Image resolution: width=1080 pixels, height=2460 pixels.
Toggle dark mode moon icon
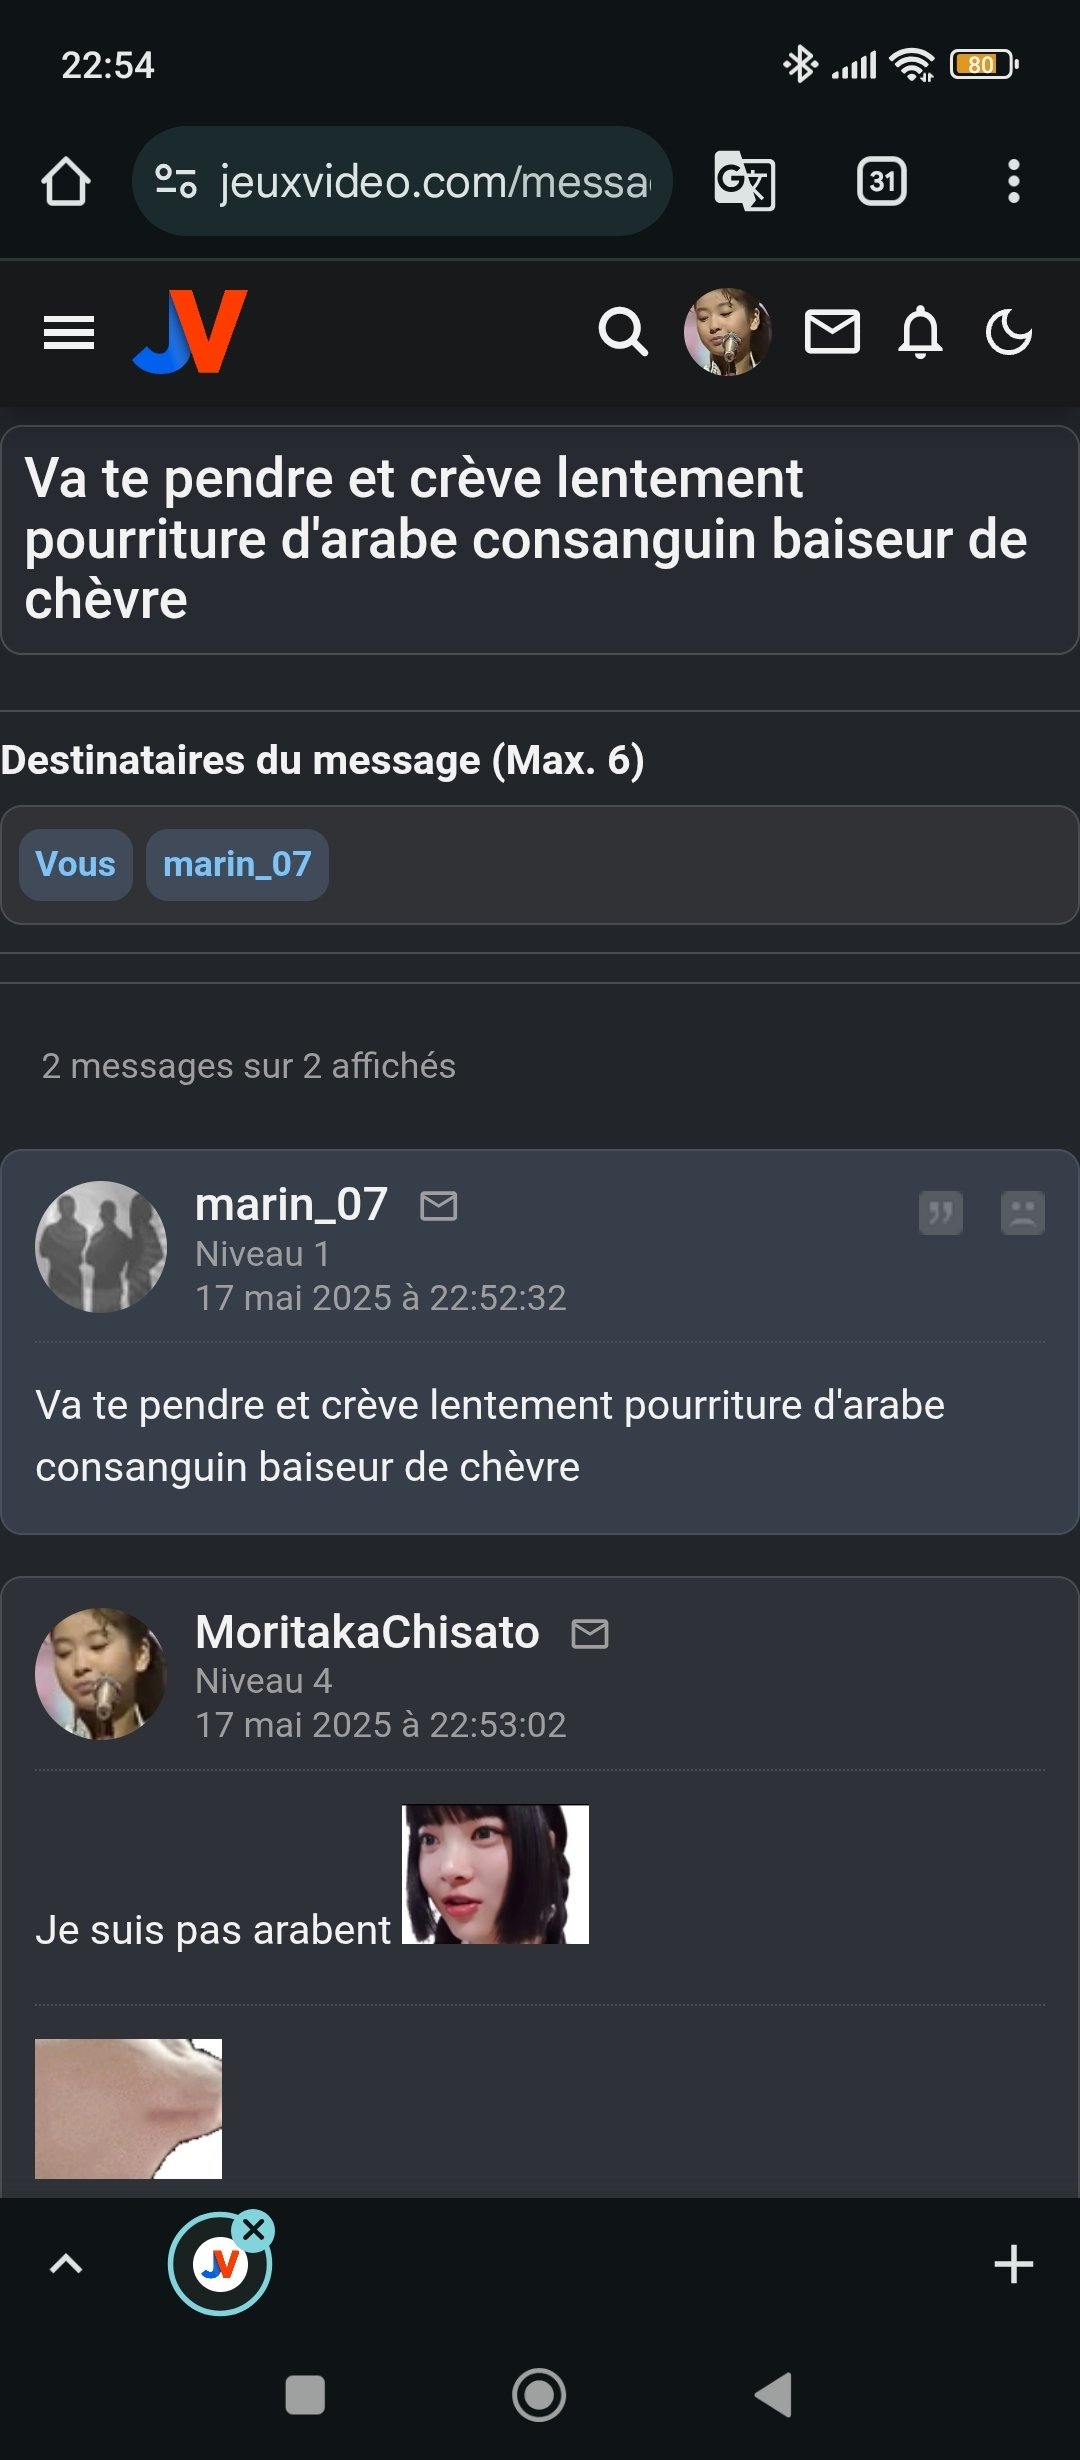pos(1008,332)
